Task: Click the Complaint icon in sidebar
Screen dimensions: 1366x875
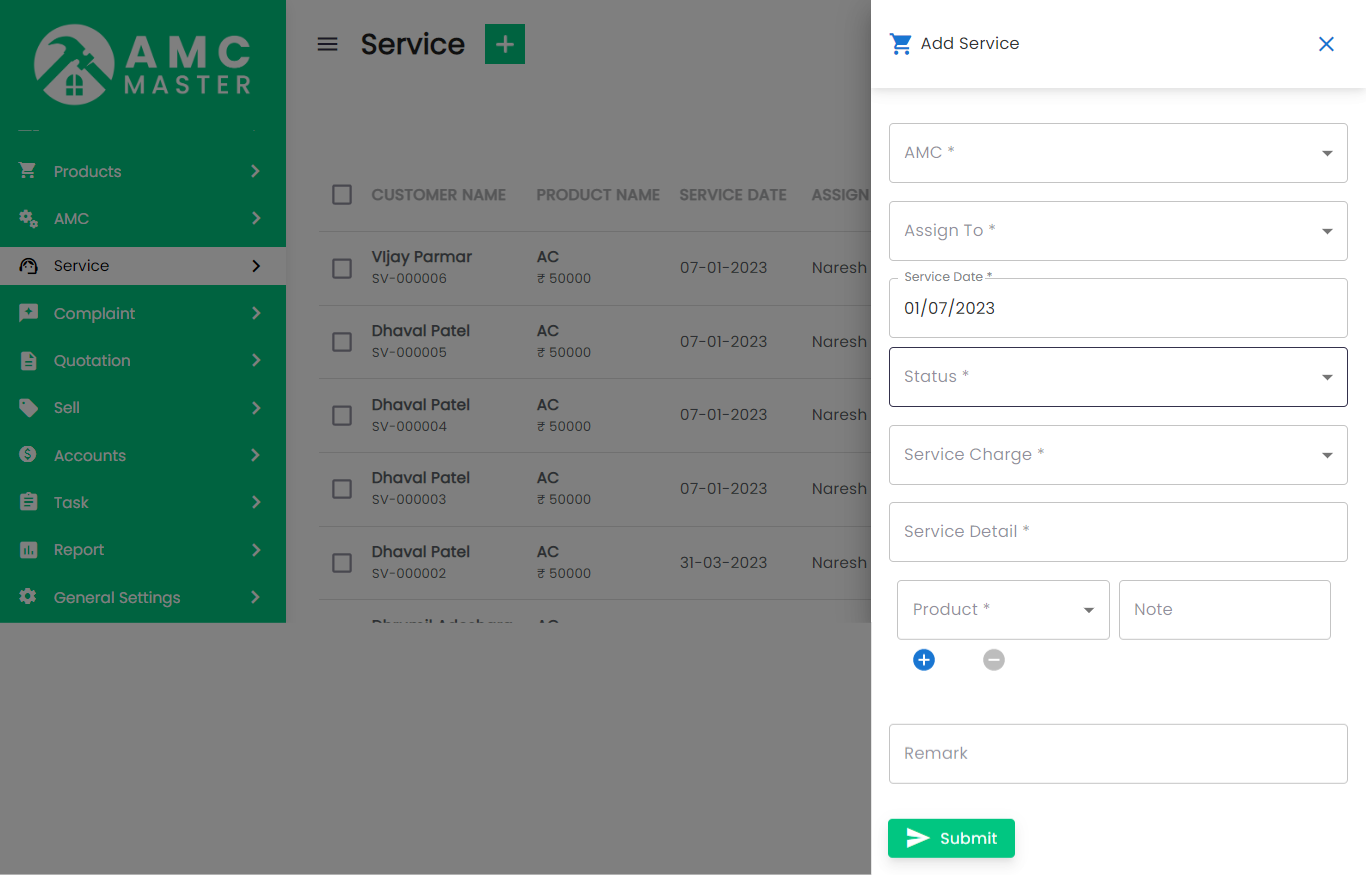Action: point(28,313)
